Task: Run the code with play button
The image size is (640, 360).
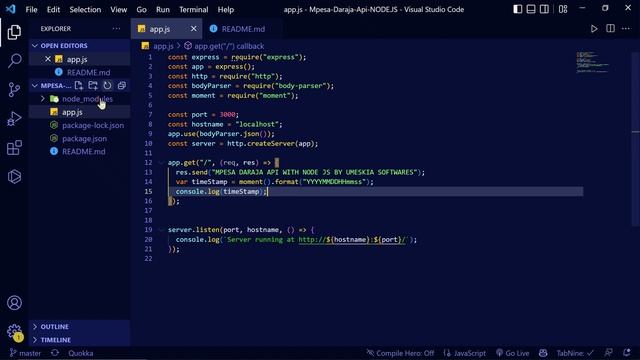Action: (x=594, y=29)
